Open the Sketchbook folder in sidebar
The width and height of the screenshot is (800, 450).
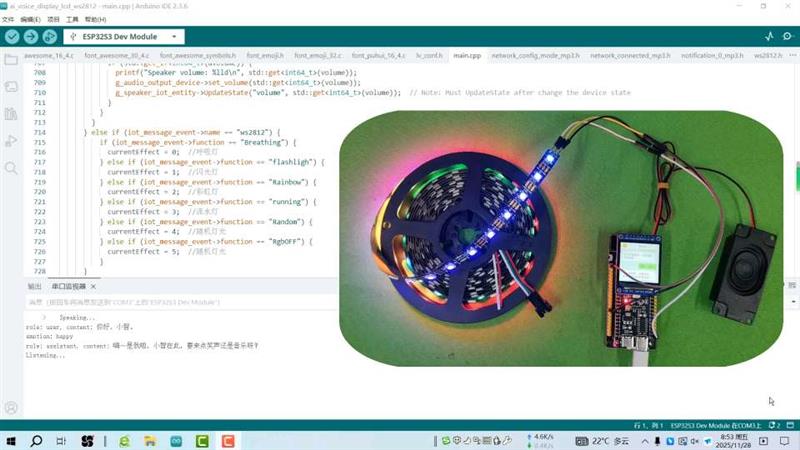pos(11,60)
